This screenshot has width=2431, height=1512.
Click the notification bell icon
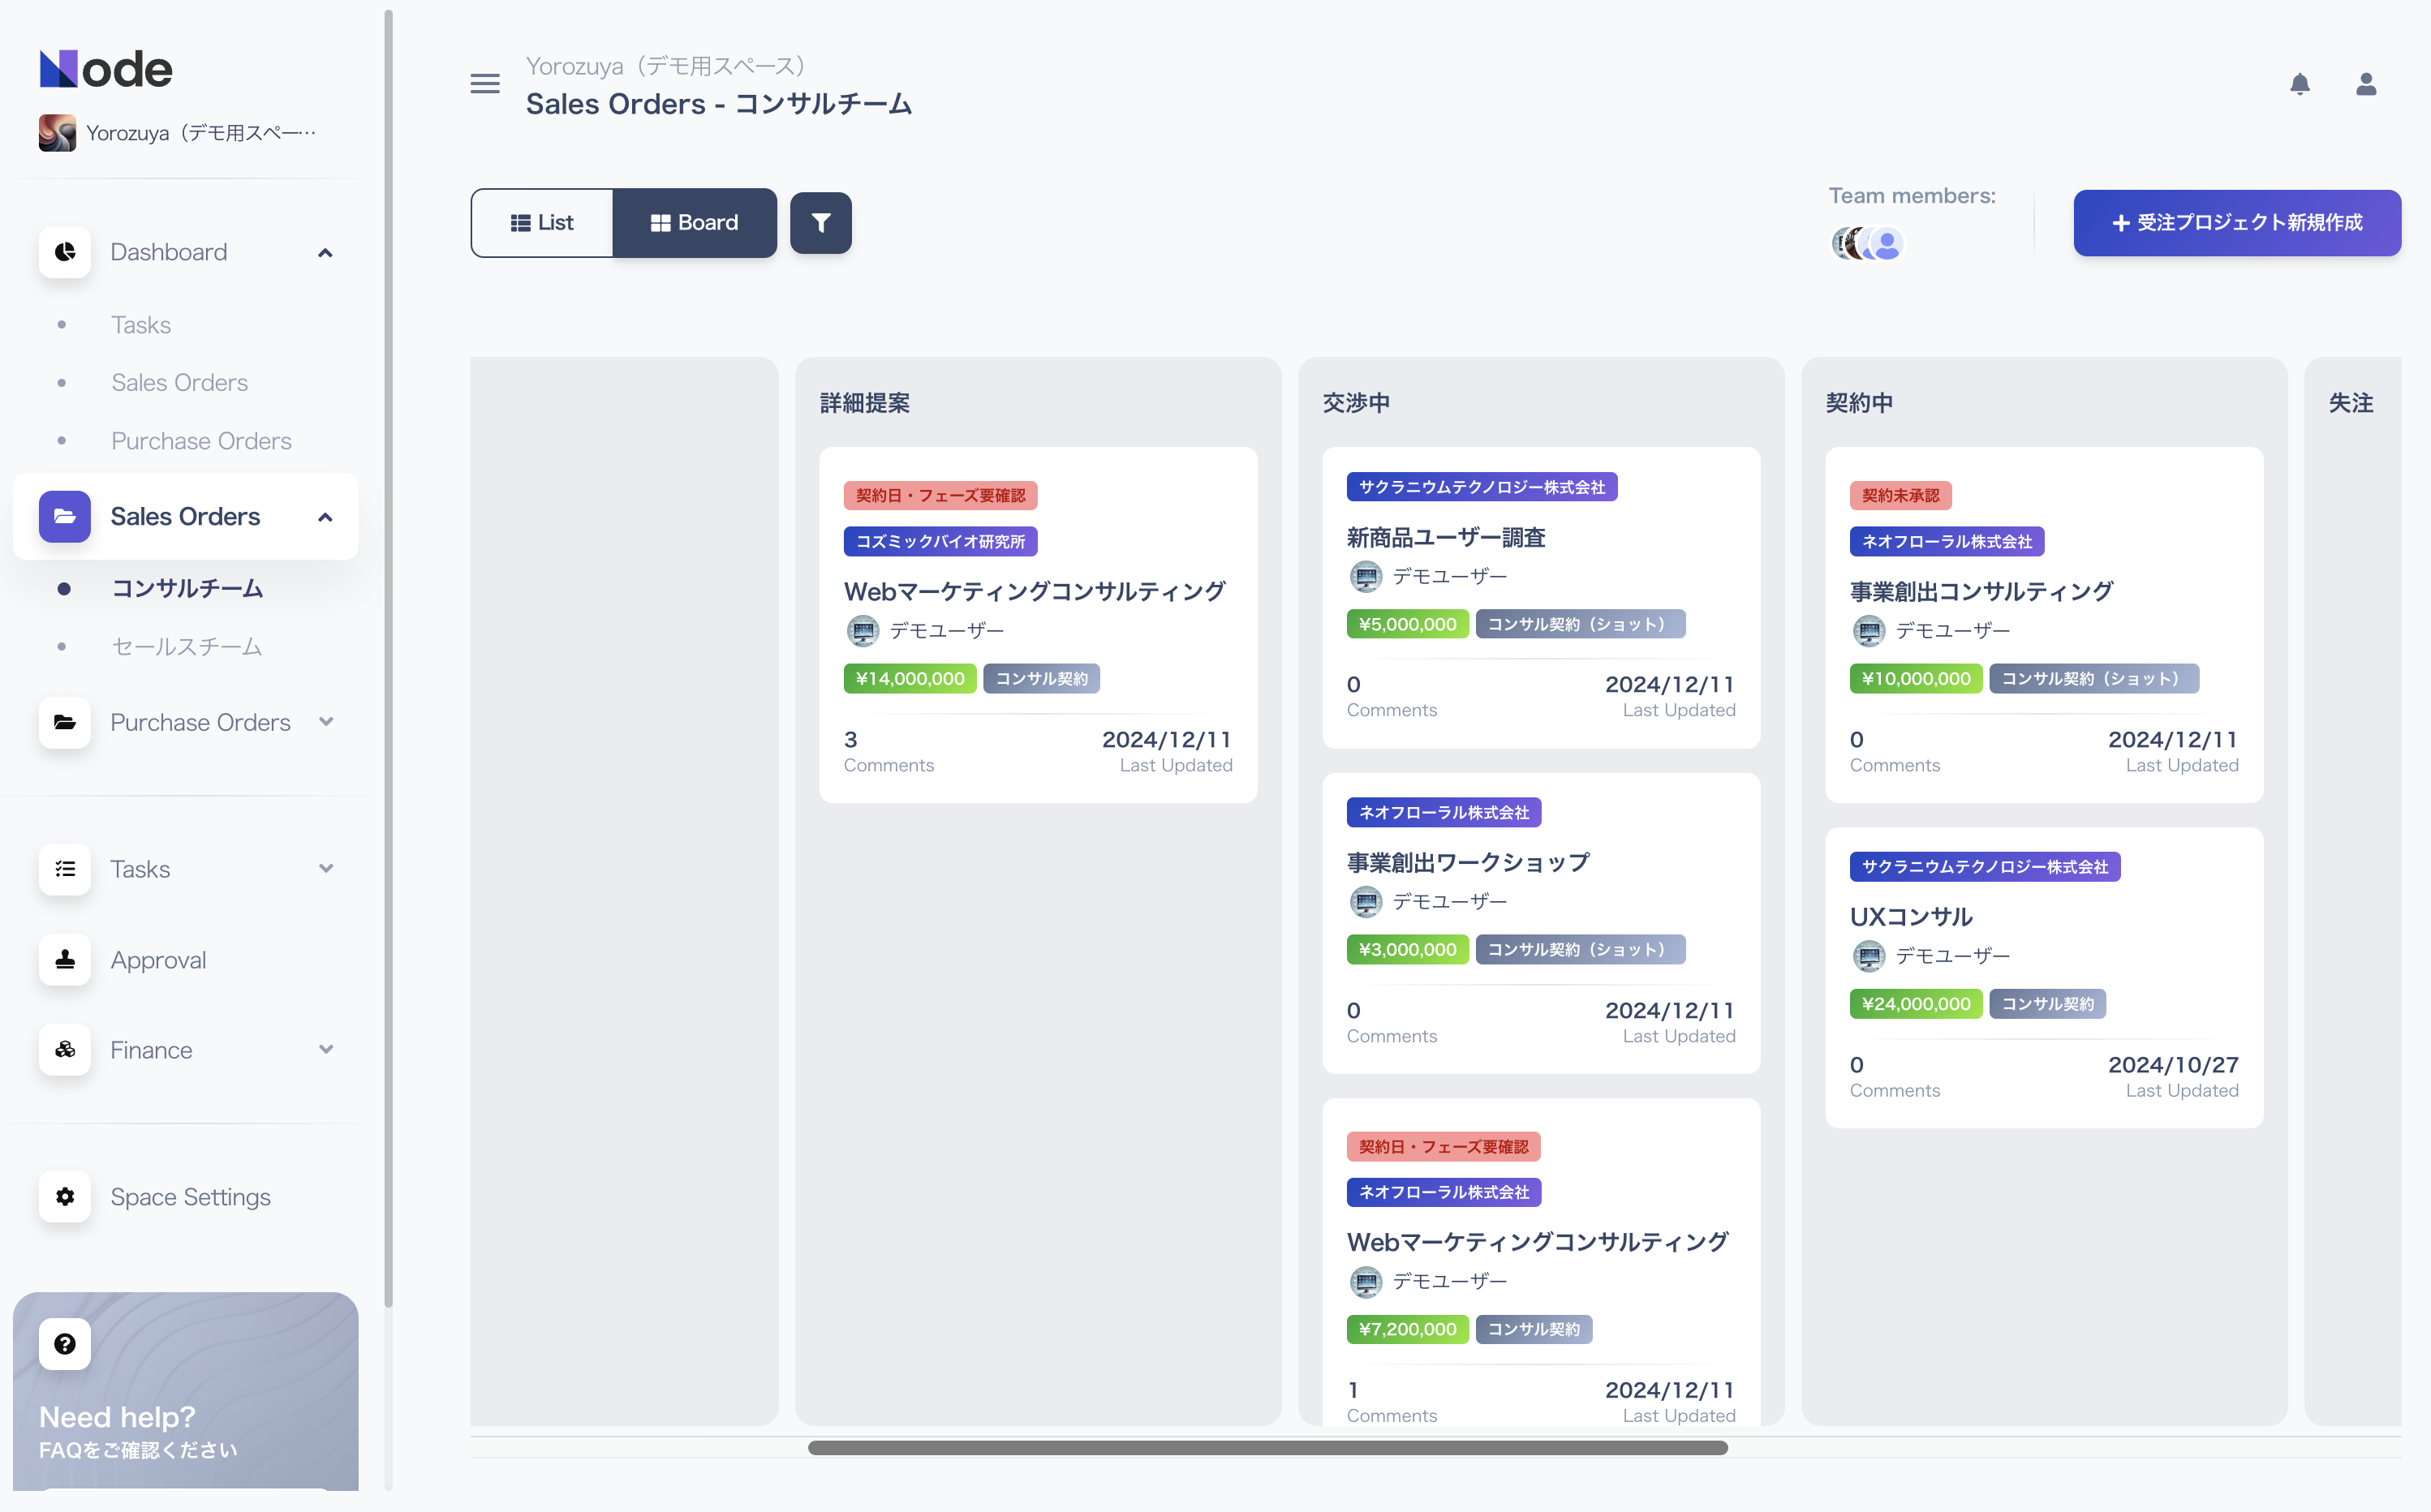2300,84
